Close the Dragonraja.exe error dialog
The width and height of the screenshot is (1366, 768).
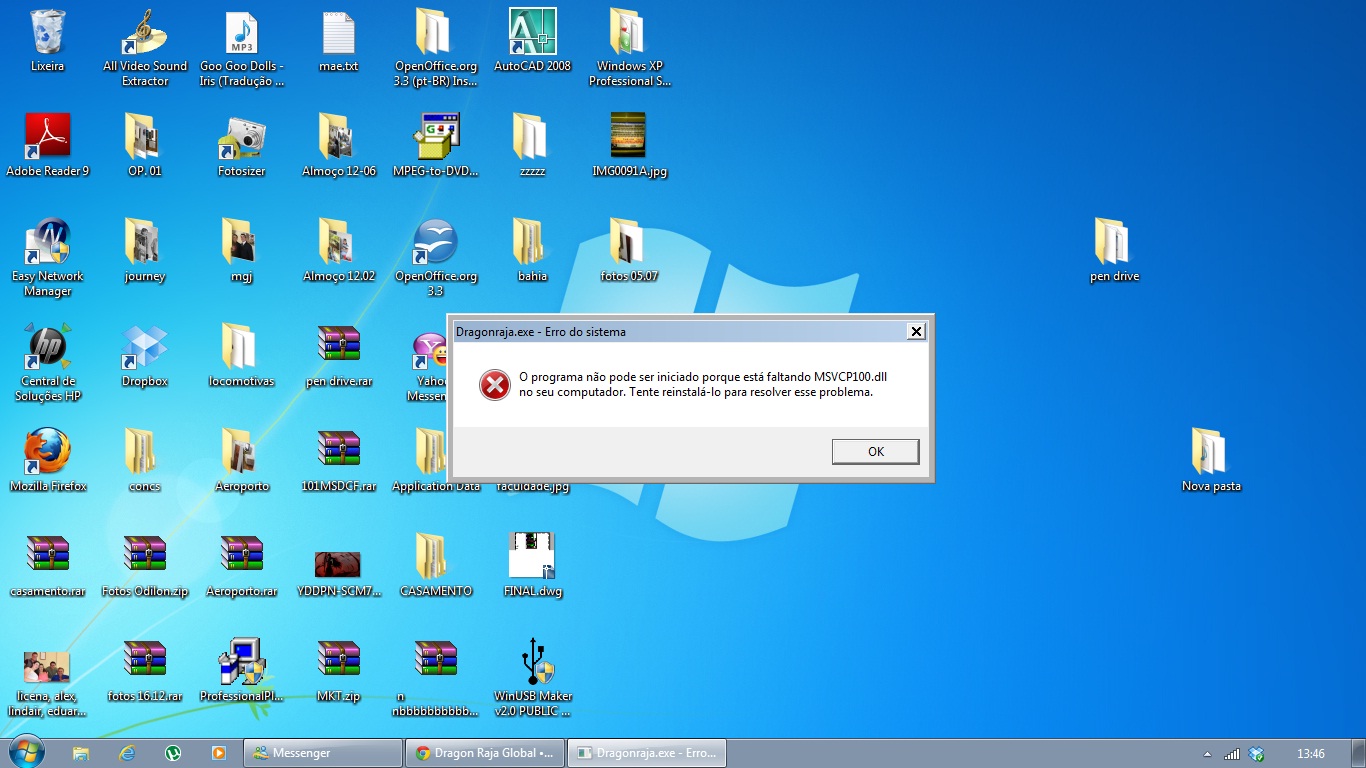point(915,331)
